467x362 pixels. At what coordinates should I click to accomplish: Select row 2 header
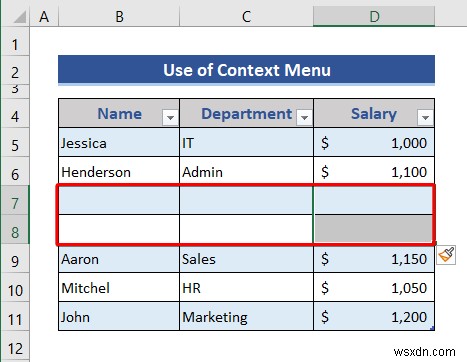tap(15, 70)
